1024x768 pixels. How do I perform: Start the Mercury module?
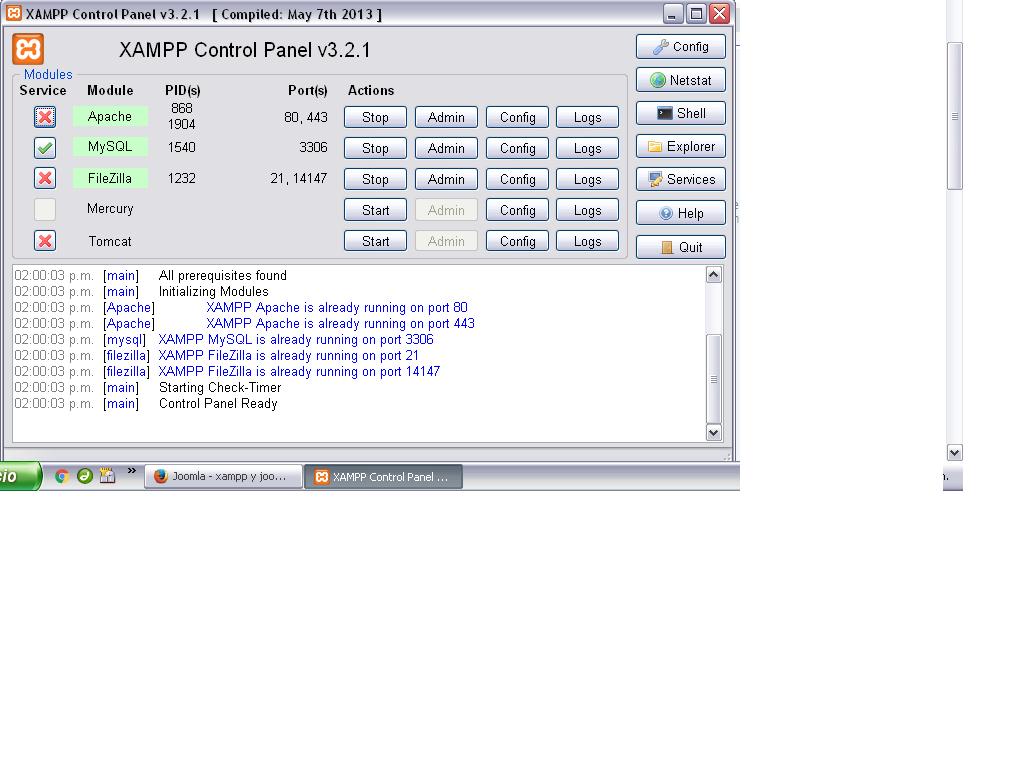(x=376, y=210)
